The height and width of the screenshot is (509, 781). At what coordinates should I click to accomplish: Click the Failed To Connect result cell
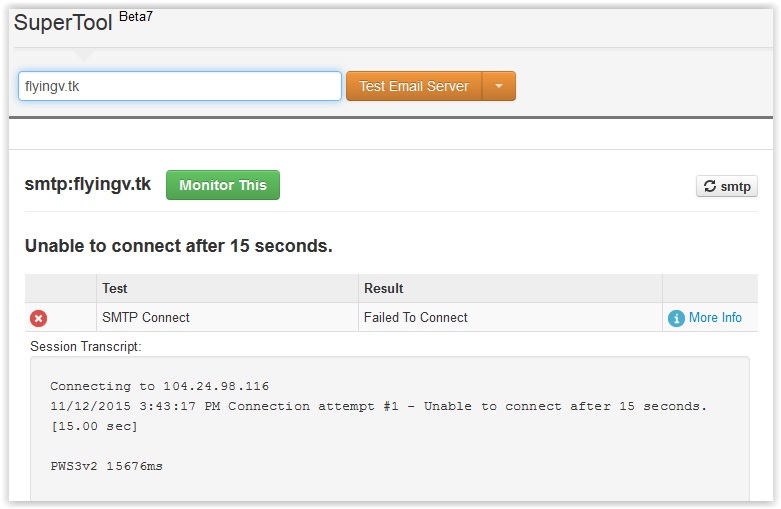click(416, 317)
